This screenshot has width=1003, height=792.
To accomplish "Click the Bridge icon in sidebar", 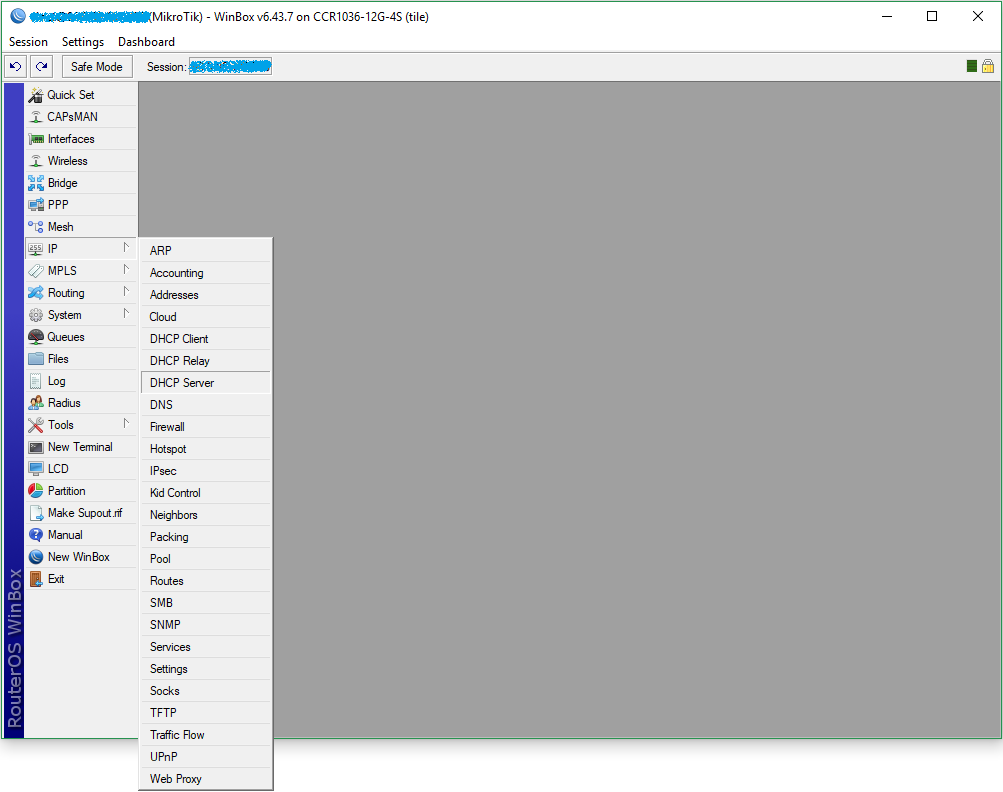I will (x=36, y=183).
